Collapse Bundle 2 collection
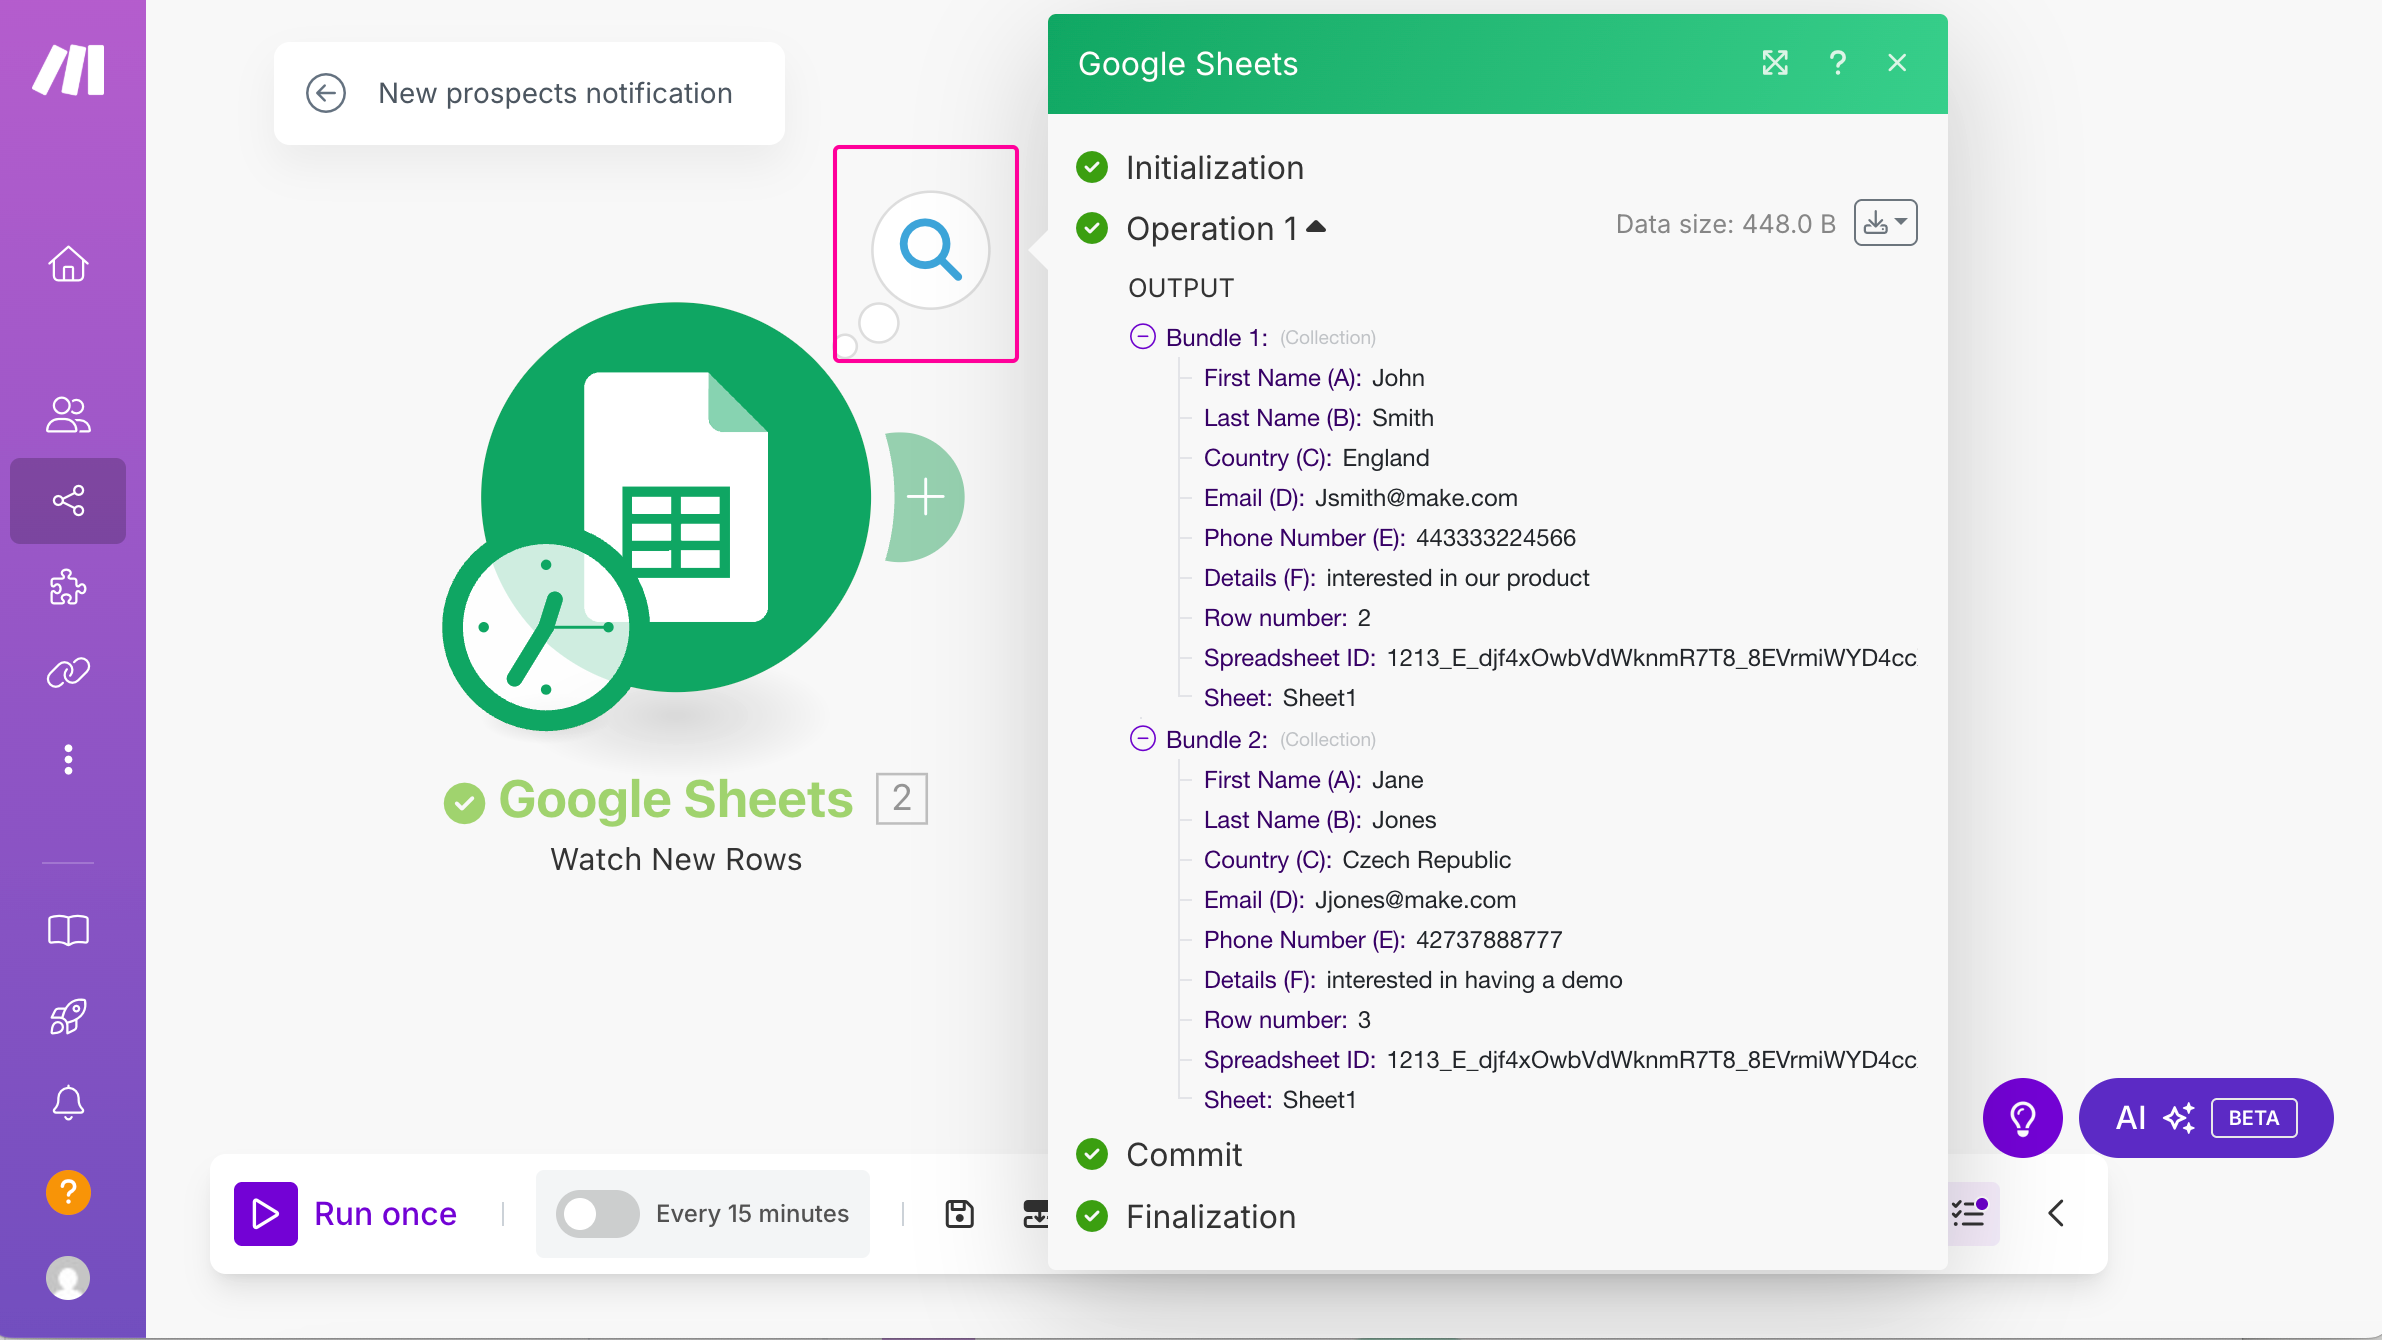 coord(1142,739)
